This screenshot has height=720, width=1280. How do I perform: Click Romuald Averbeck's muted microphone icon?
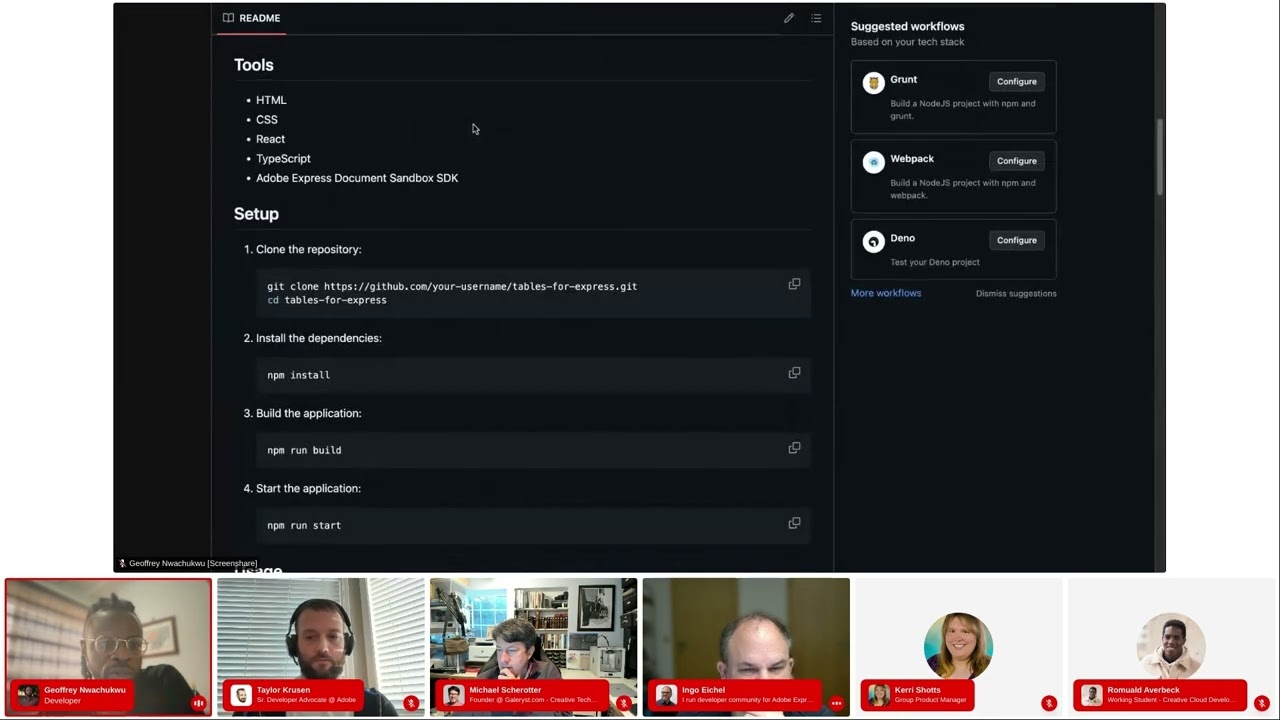[1262, 703]
